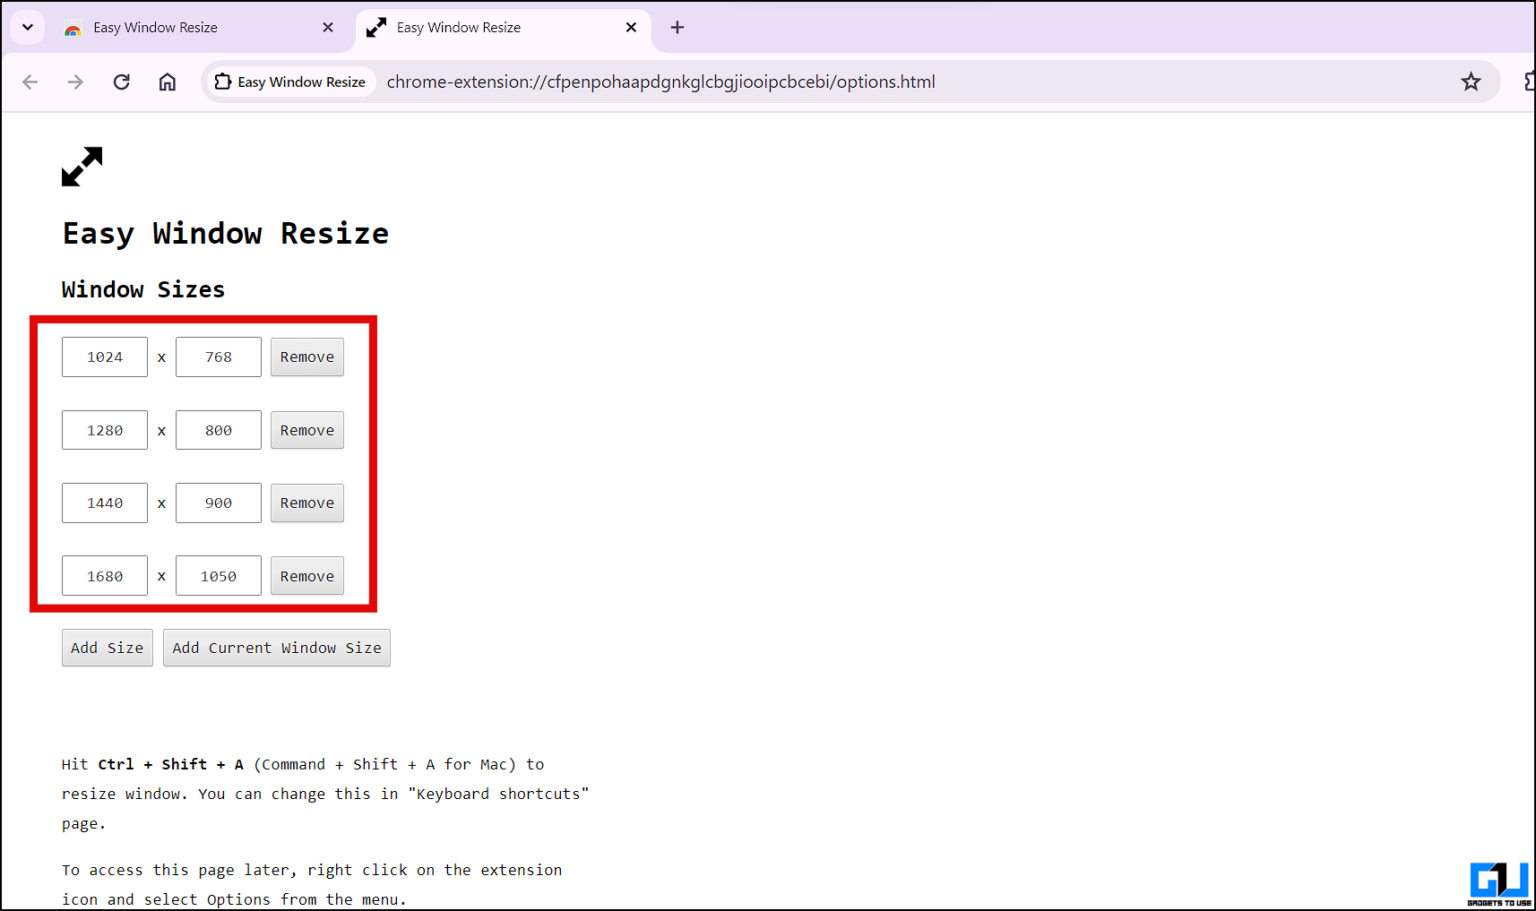
Task: Click the browser forward arrow
Action: tap(76, 82)
